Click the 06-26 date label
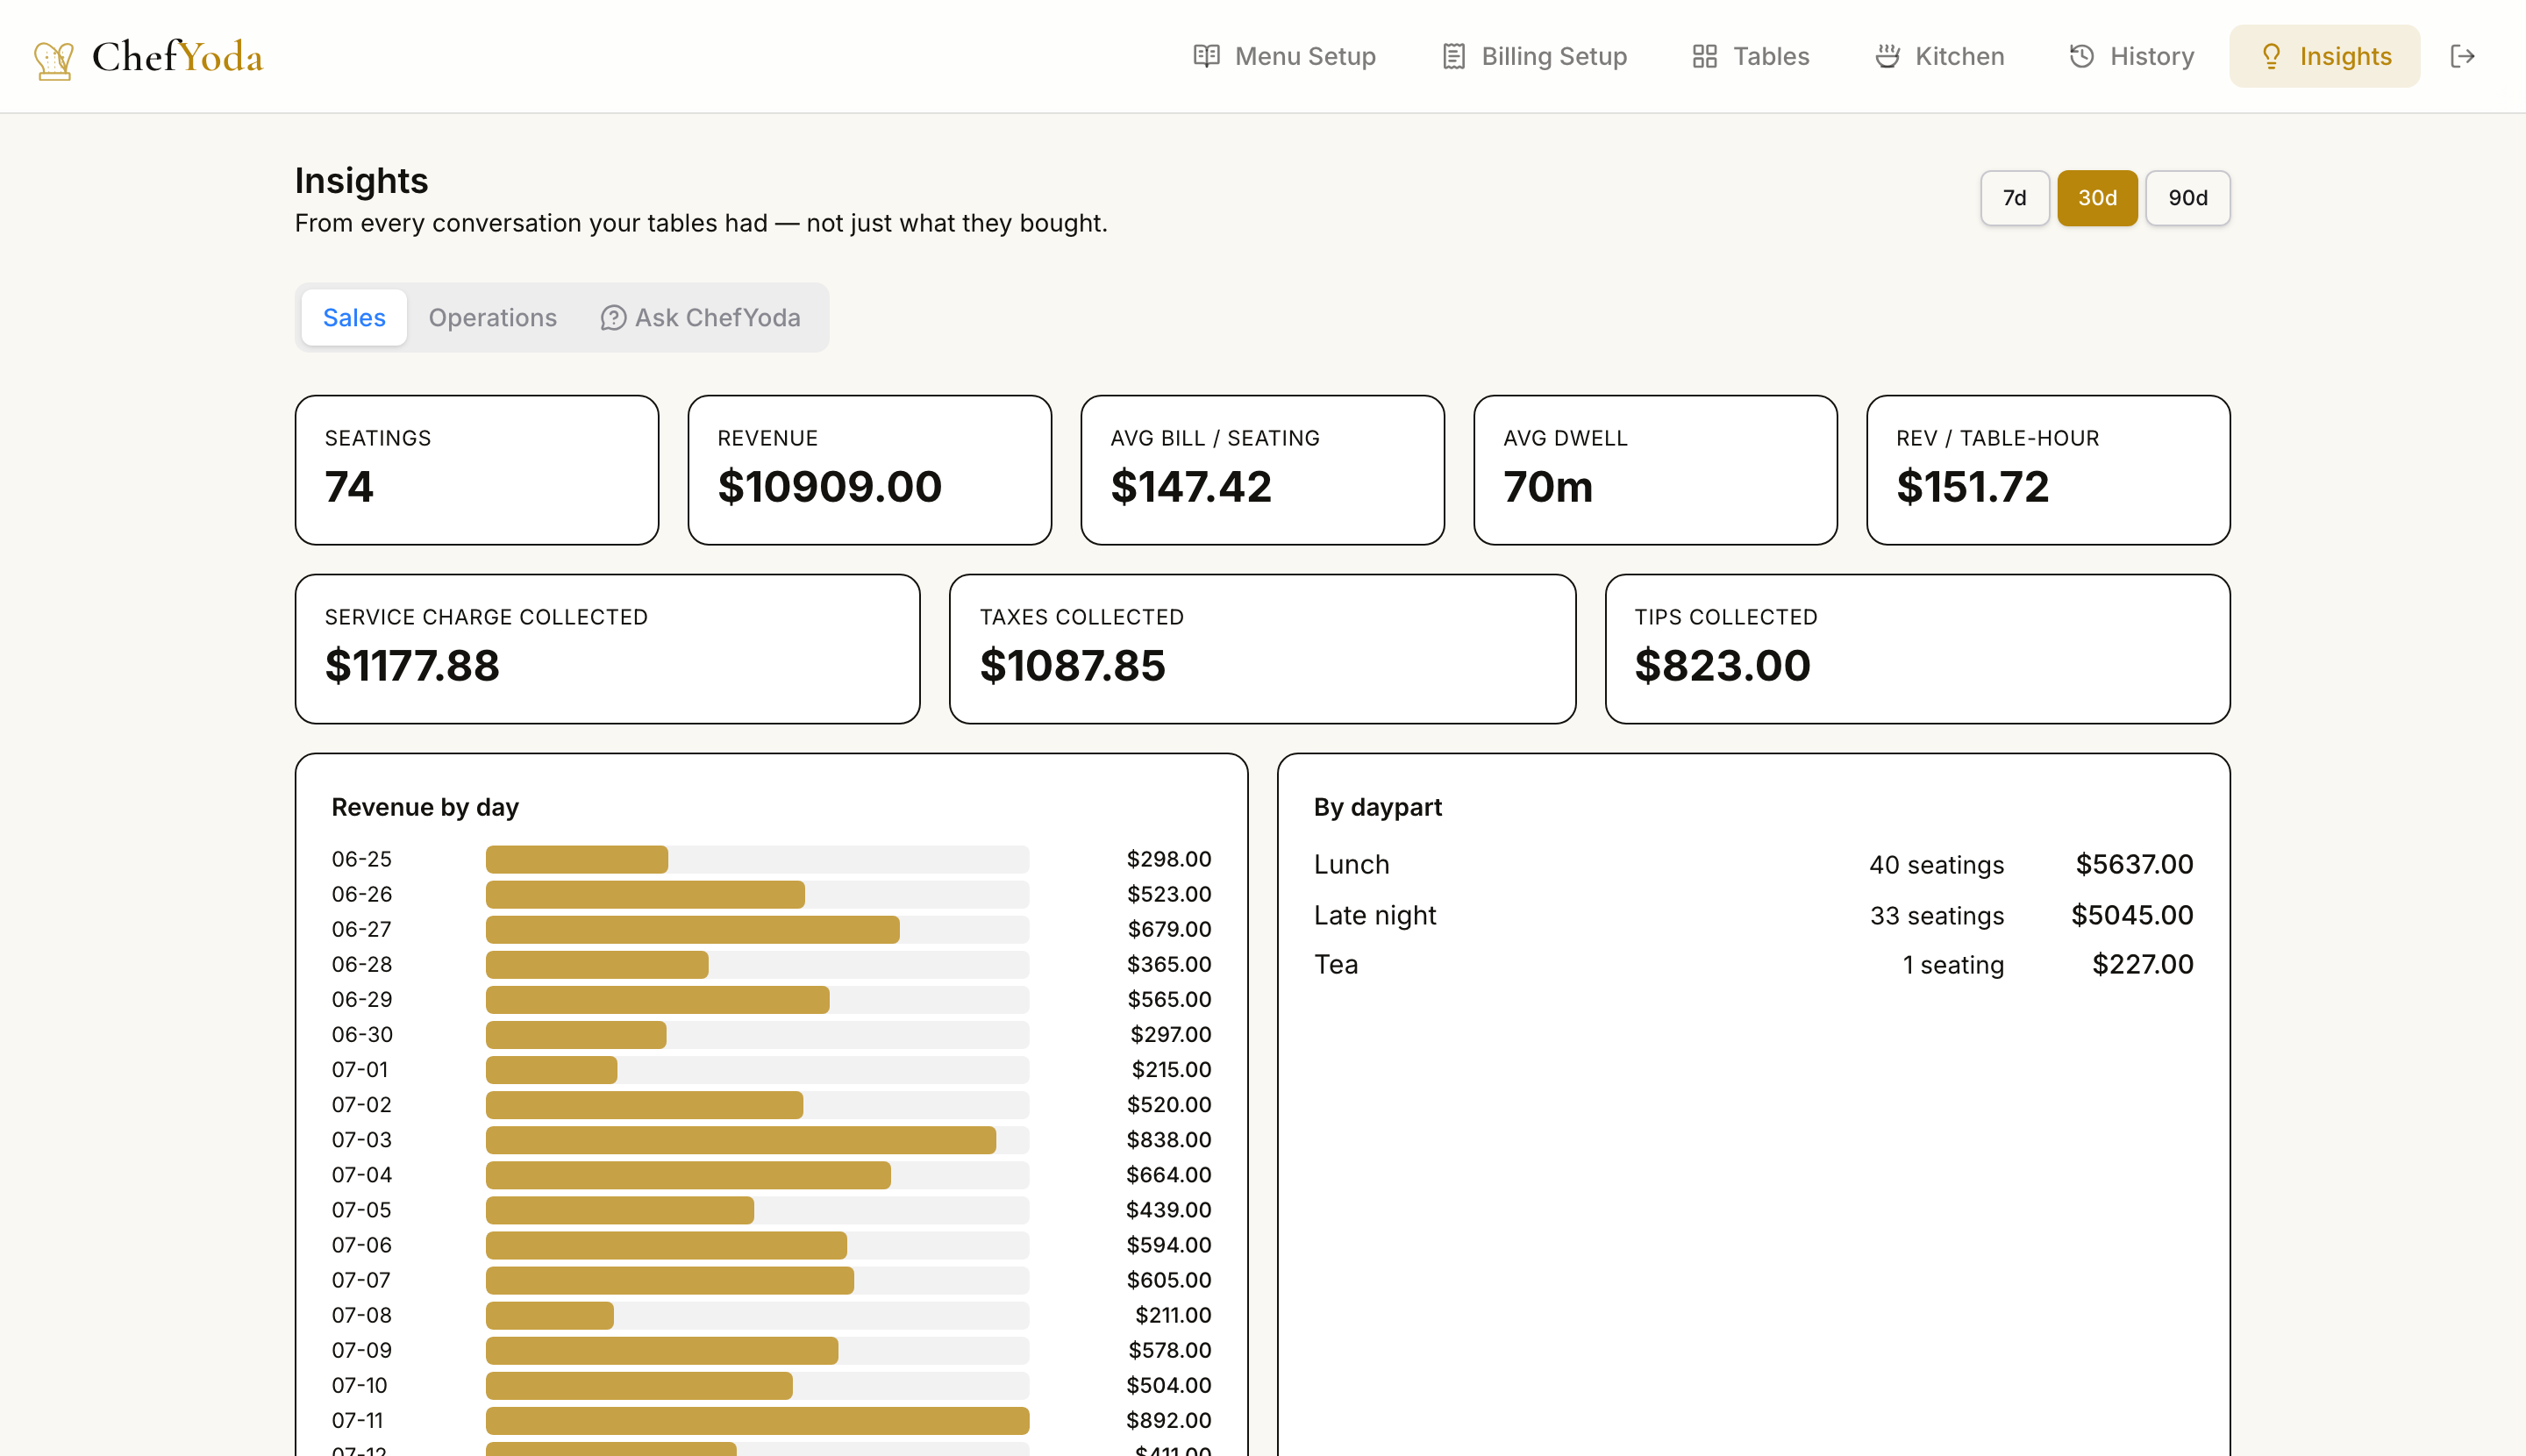The height and width of the screenshot is (1456, 2526). coord(362,895)
